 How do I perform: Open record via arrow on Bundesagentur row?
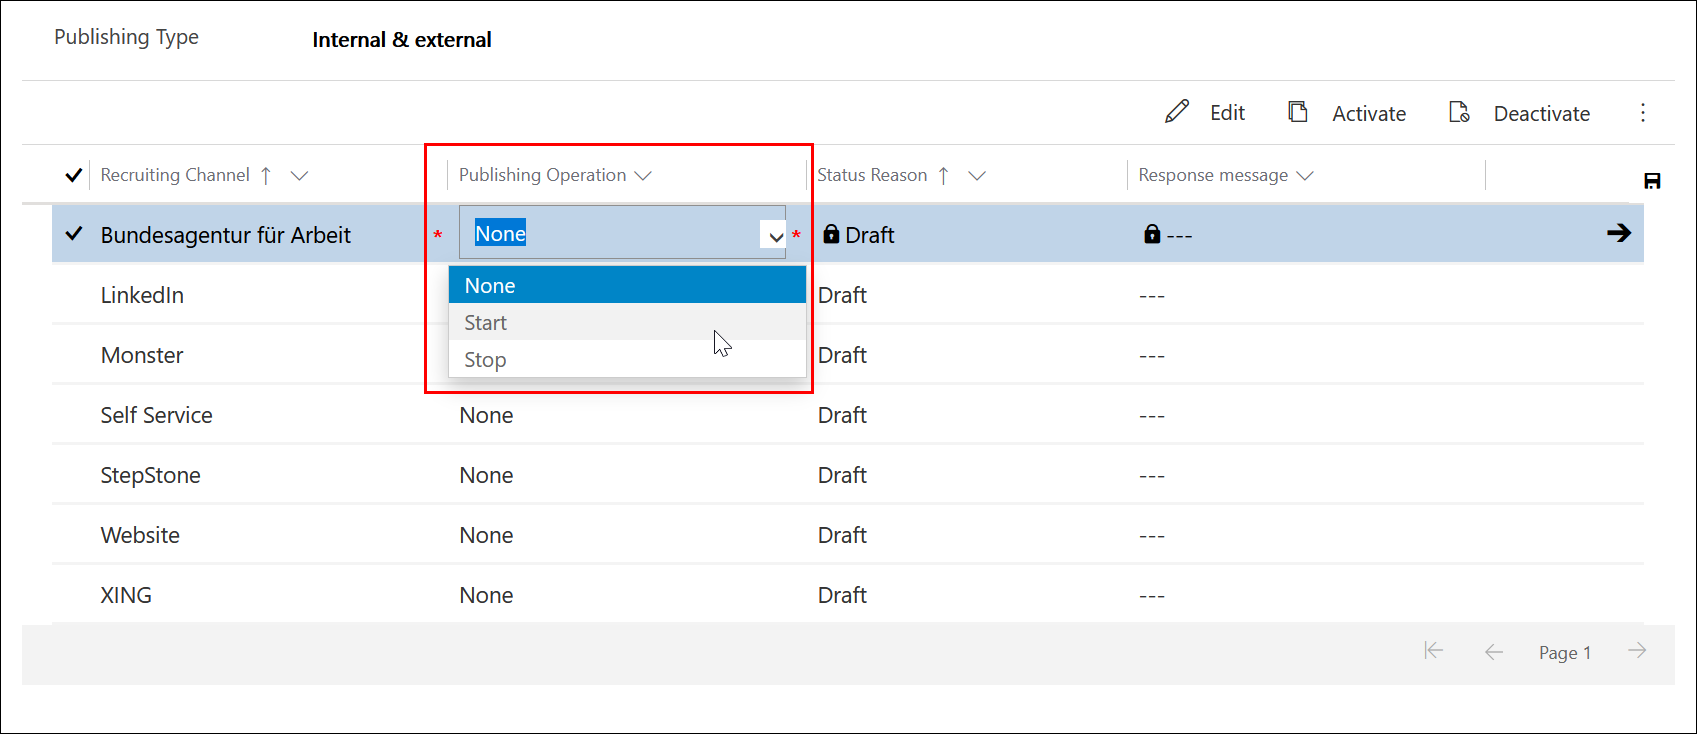[1619, 233]
